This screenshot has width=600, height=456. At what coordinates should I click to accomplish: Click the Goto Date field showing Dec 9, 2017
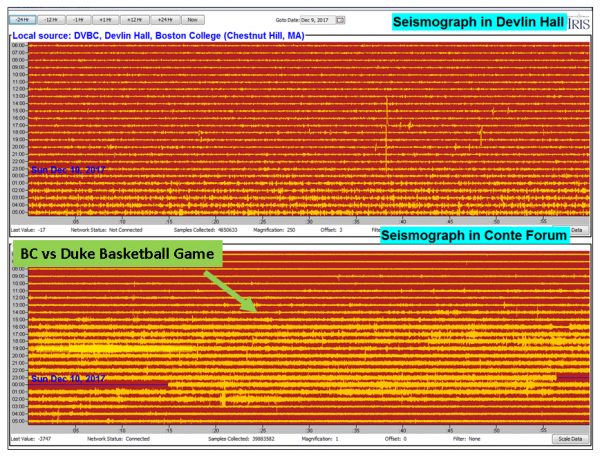(318, 20)
